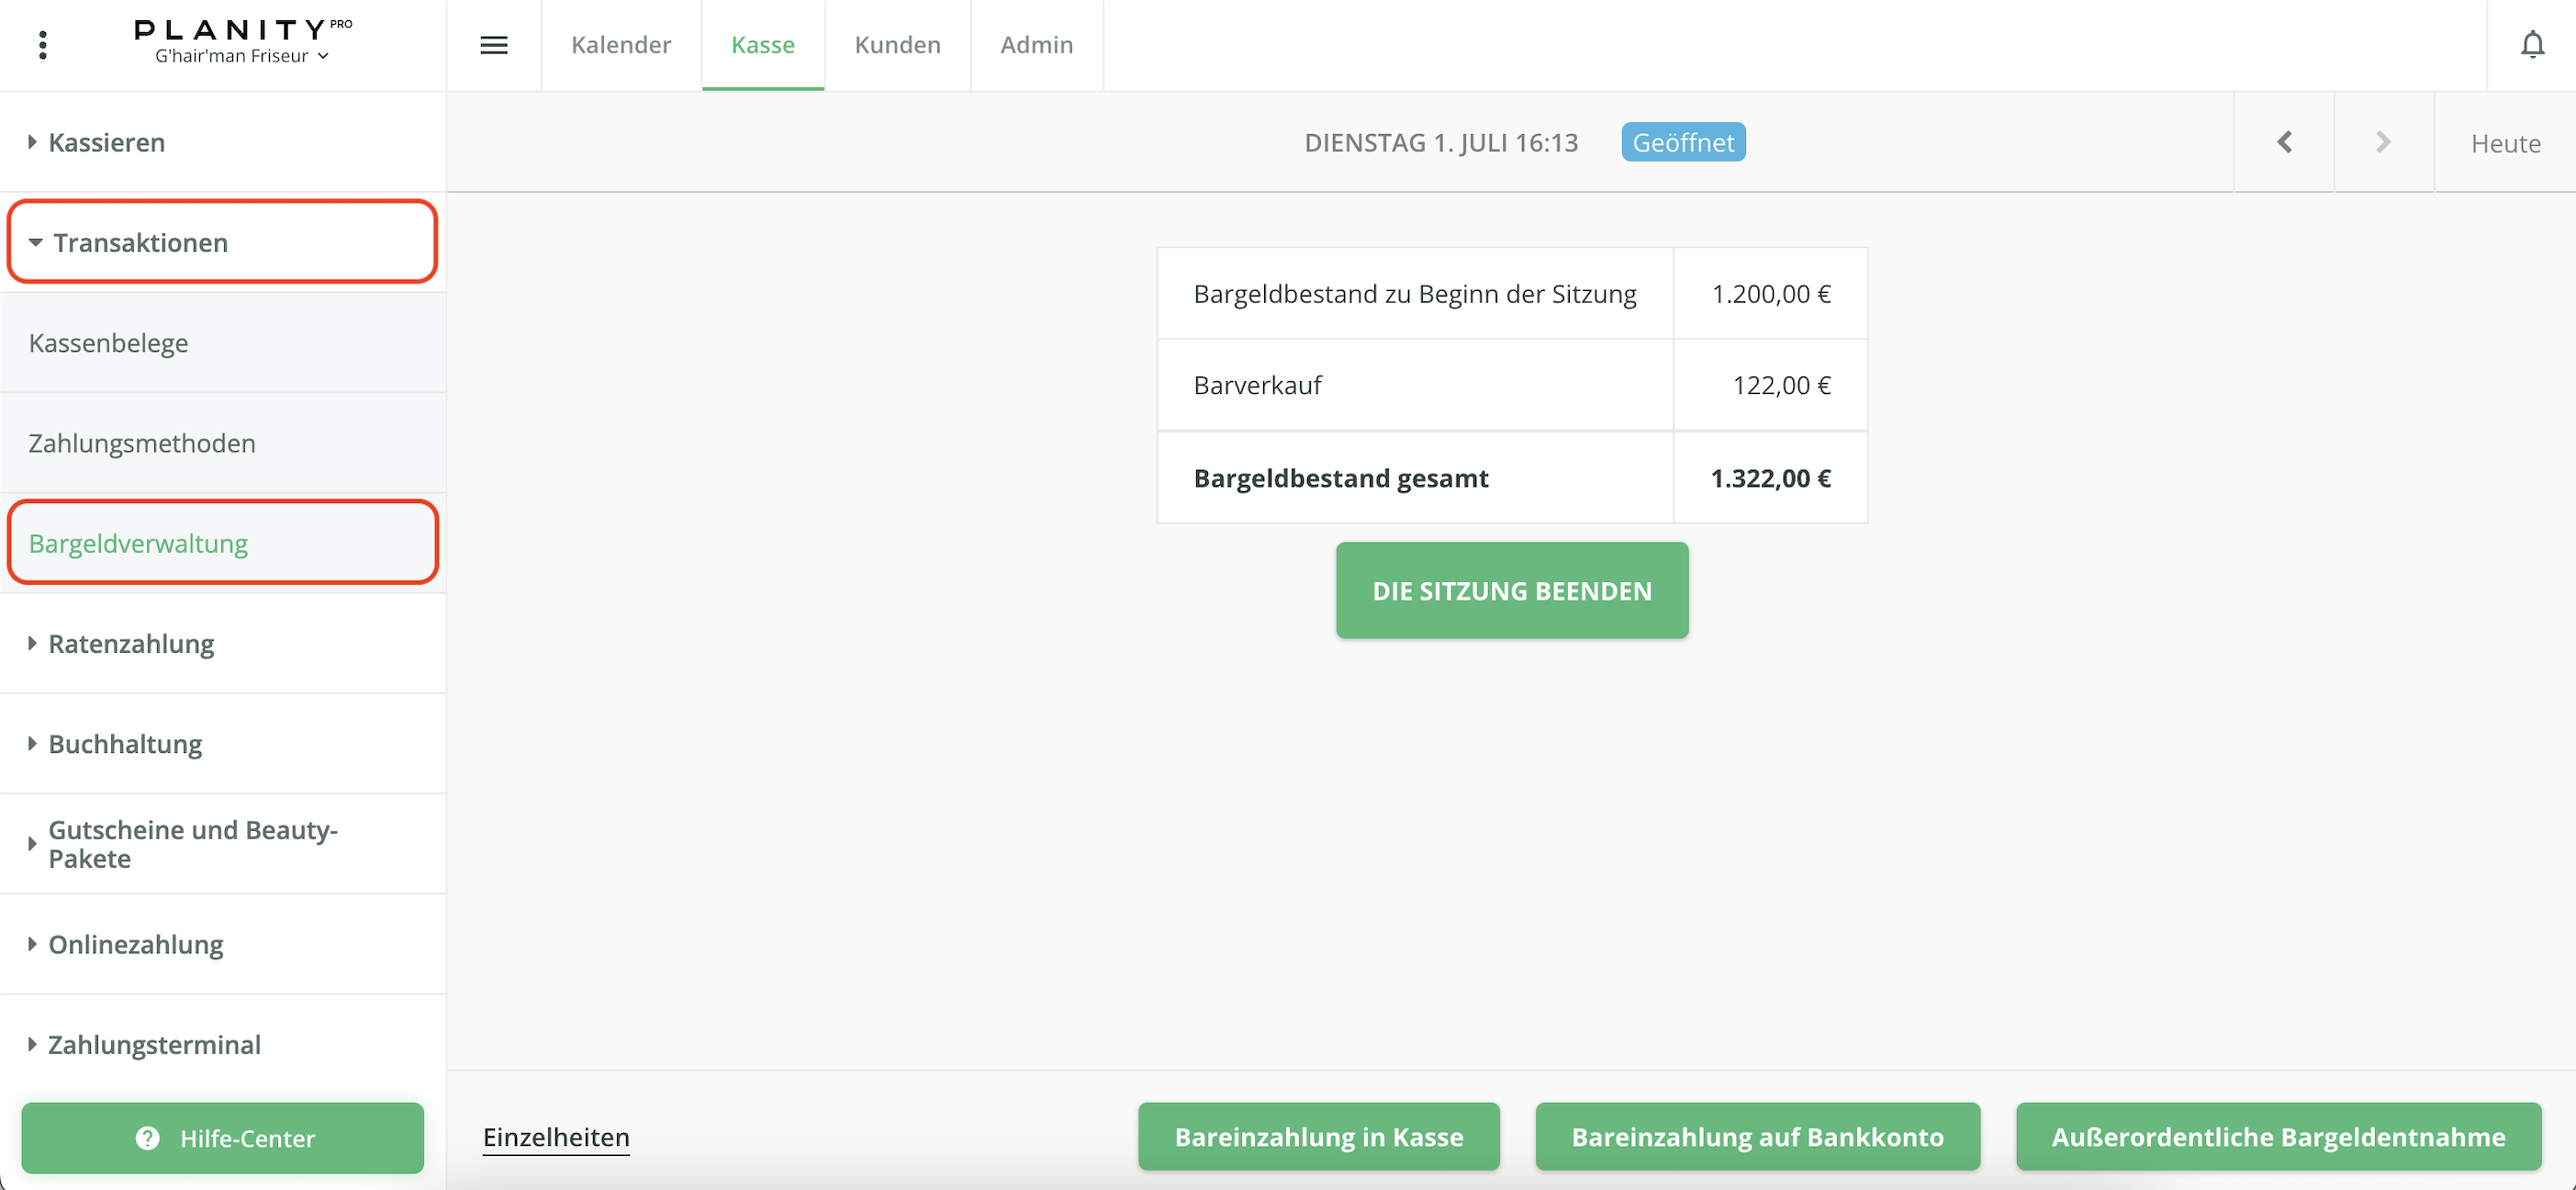Expand the Zahlungsterminal section
The width and height of the screenshot is (2576, 1190).
[x=154, y=1044]
